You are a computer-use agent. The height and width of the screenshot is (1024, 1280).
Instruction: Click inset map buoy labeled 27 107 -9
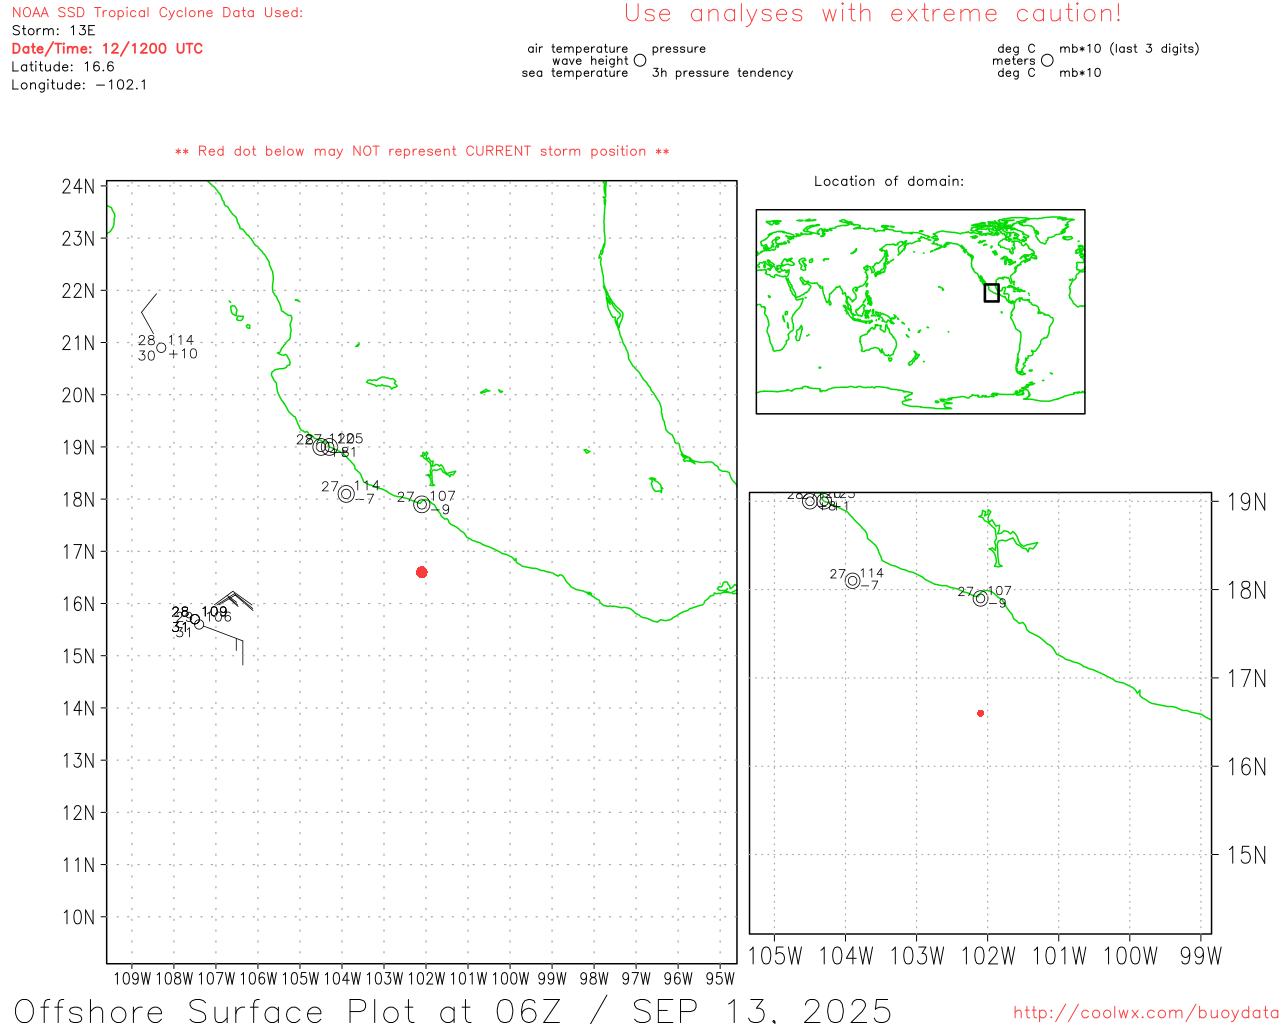click(980, 599)
